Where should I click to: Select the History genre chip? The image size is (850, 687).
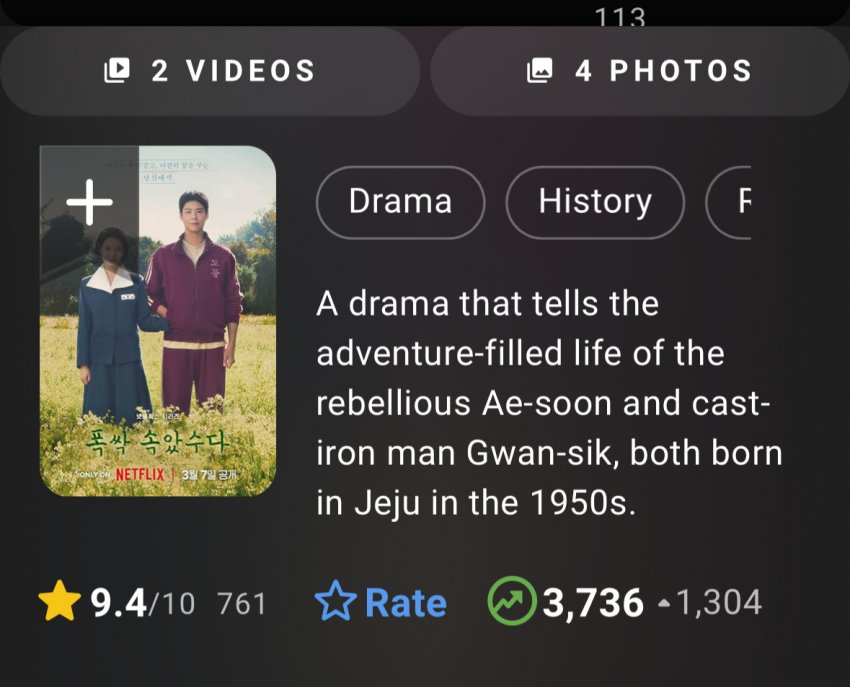click(595, 203)
